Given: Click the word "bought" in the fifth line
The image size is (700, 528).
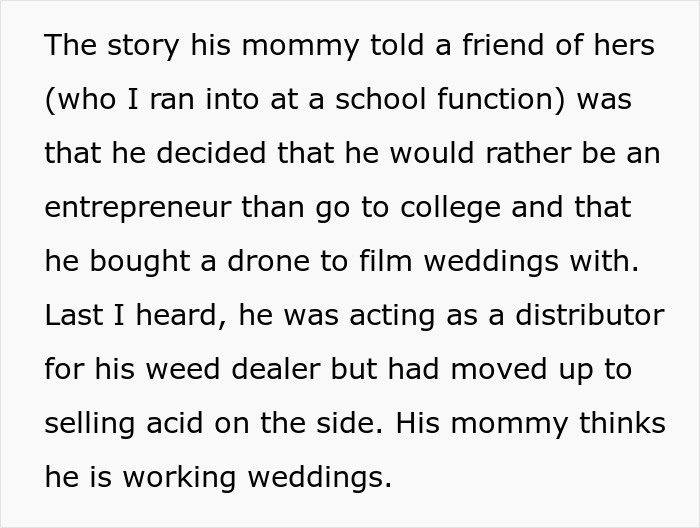Looking at the screenshot, I should (140, 262).
